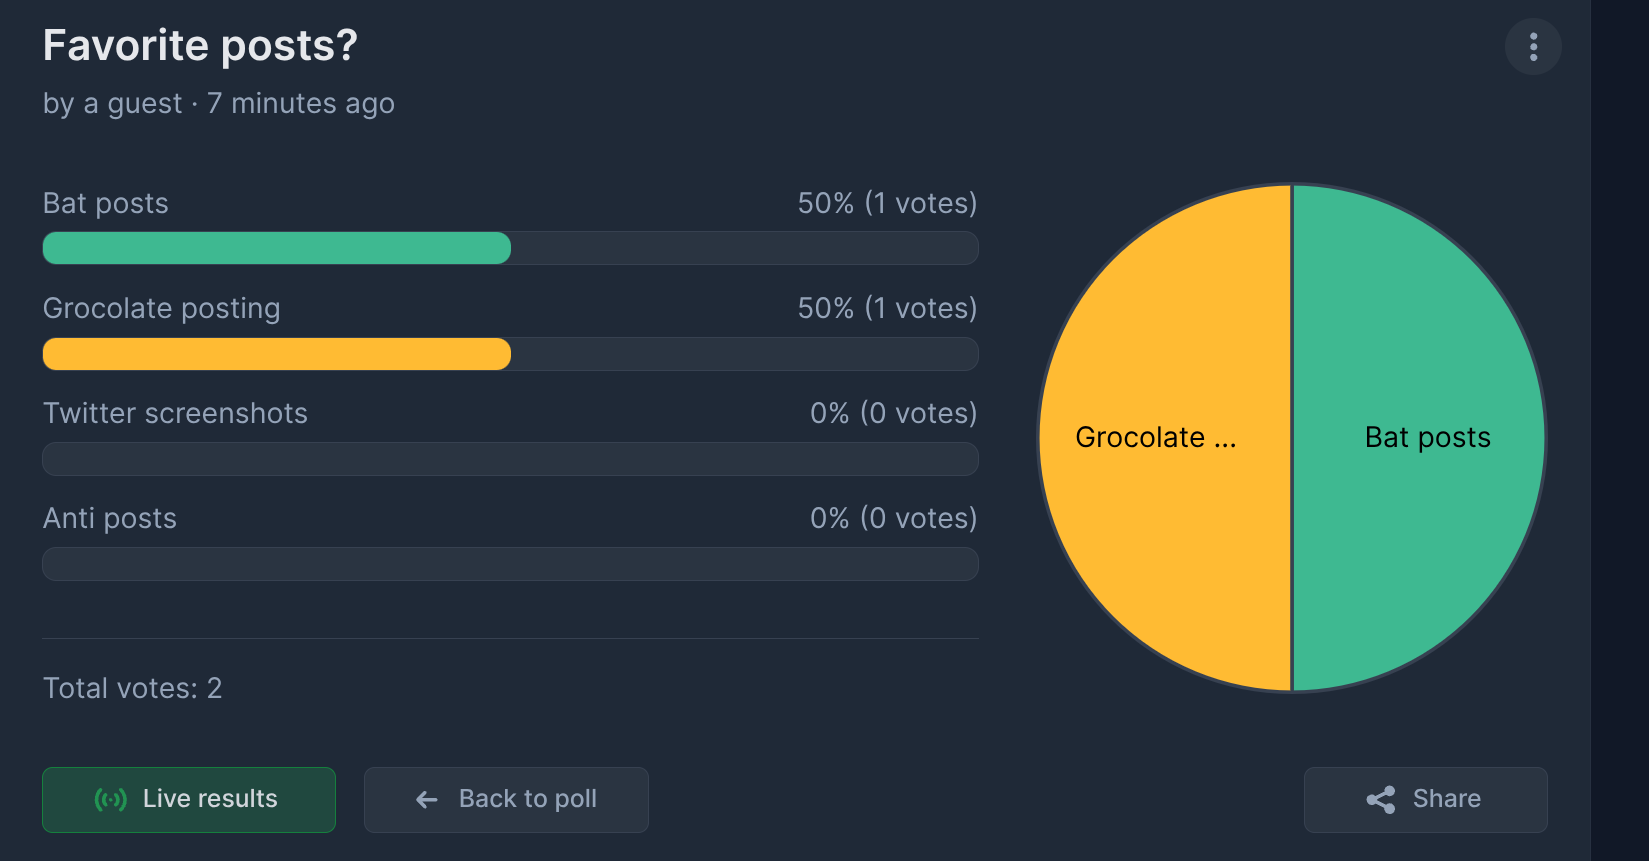Select the yellow Grocolate pie slice
Screen dimensions: 1649x861
(1165, 437)
